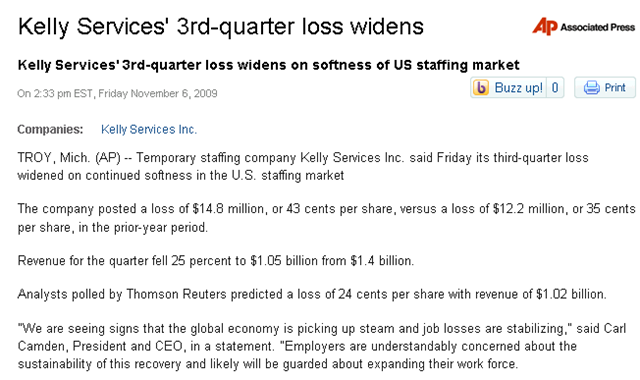Click the Thomson Reuters analysts paragraph
640x380 pixels.
coord(312,294)
